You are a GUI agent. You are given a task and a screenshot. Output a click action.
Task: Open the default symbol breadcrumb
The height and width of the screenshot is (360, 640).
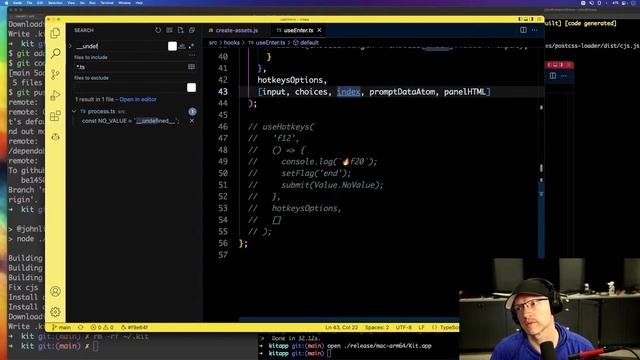(x=306, y=42)
